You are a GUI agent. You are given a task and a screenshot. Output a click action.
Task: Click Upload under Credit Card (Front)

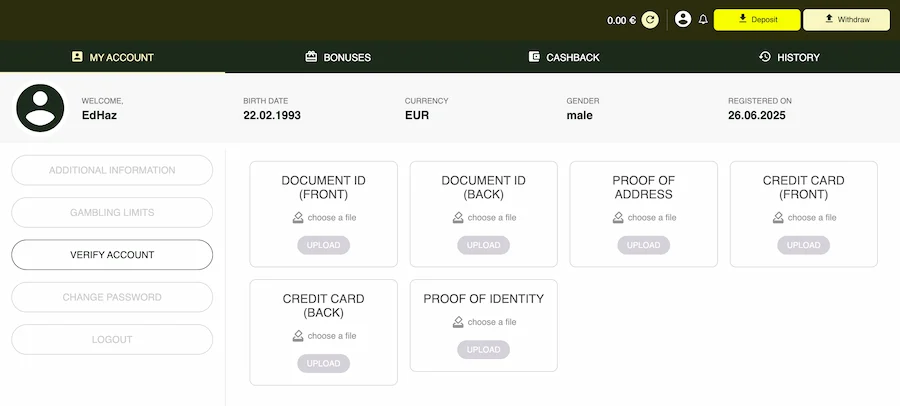point(804,245)
